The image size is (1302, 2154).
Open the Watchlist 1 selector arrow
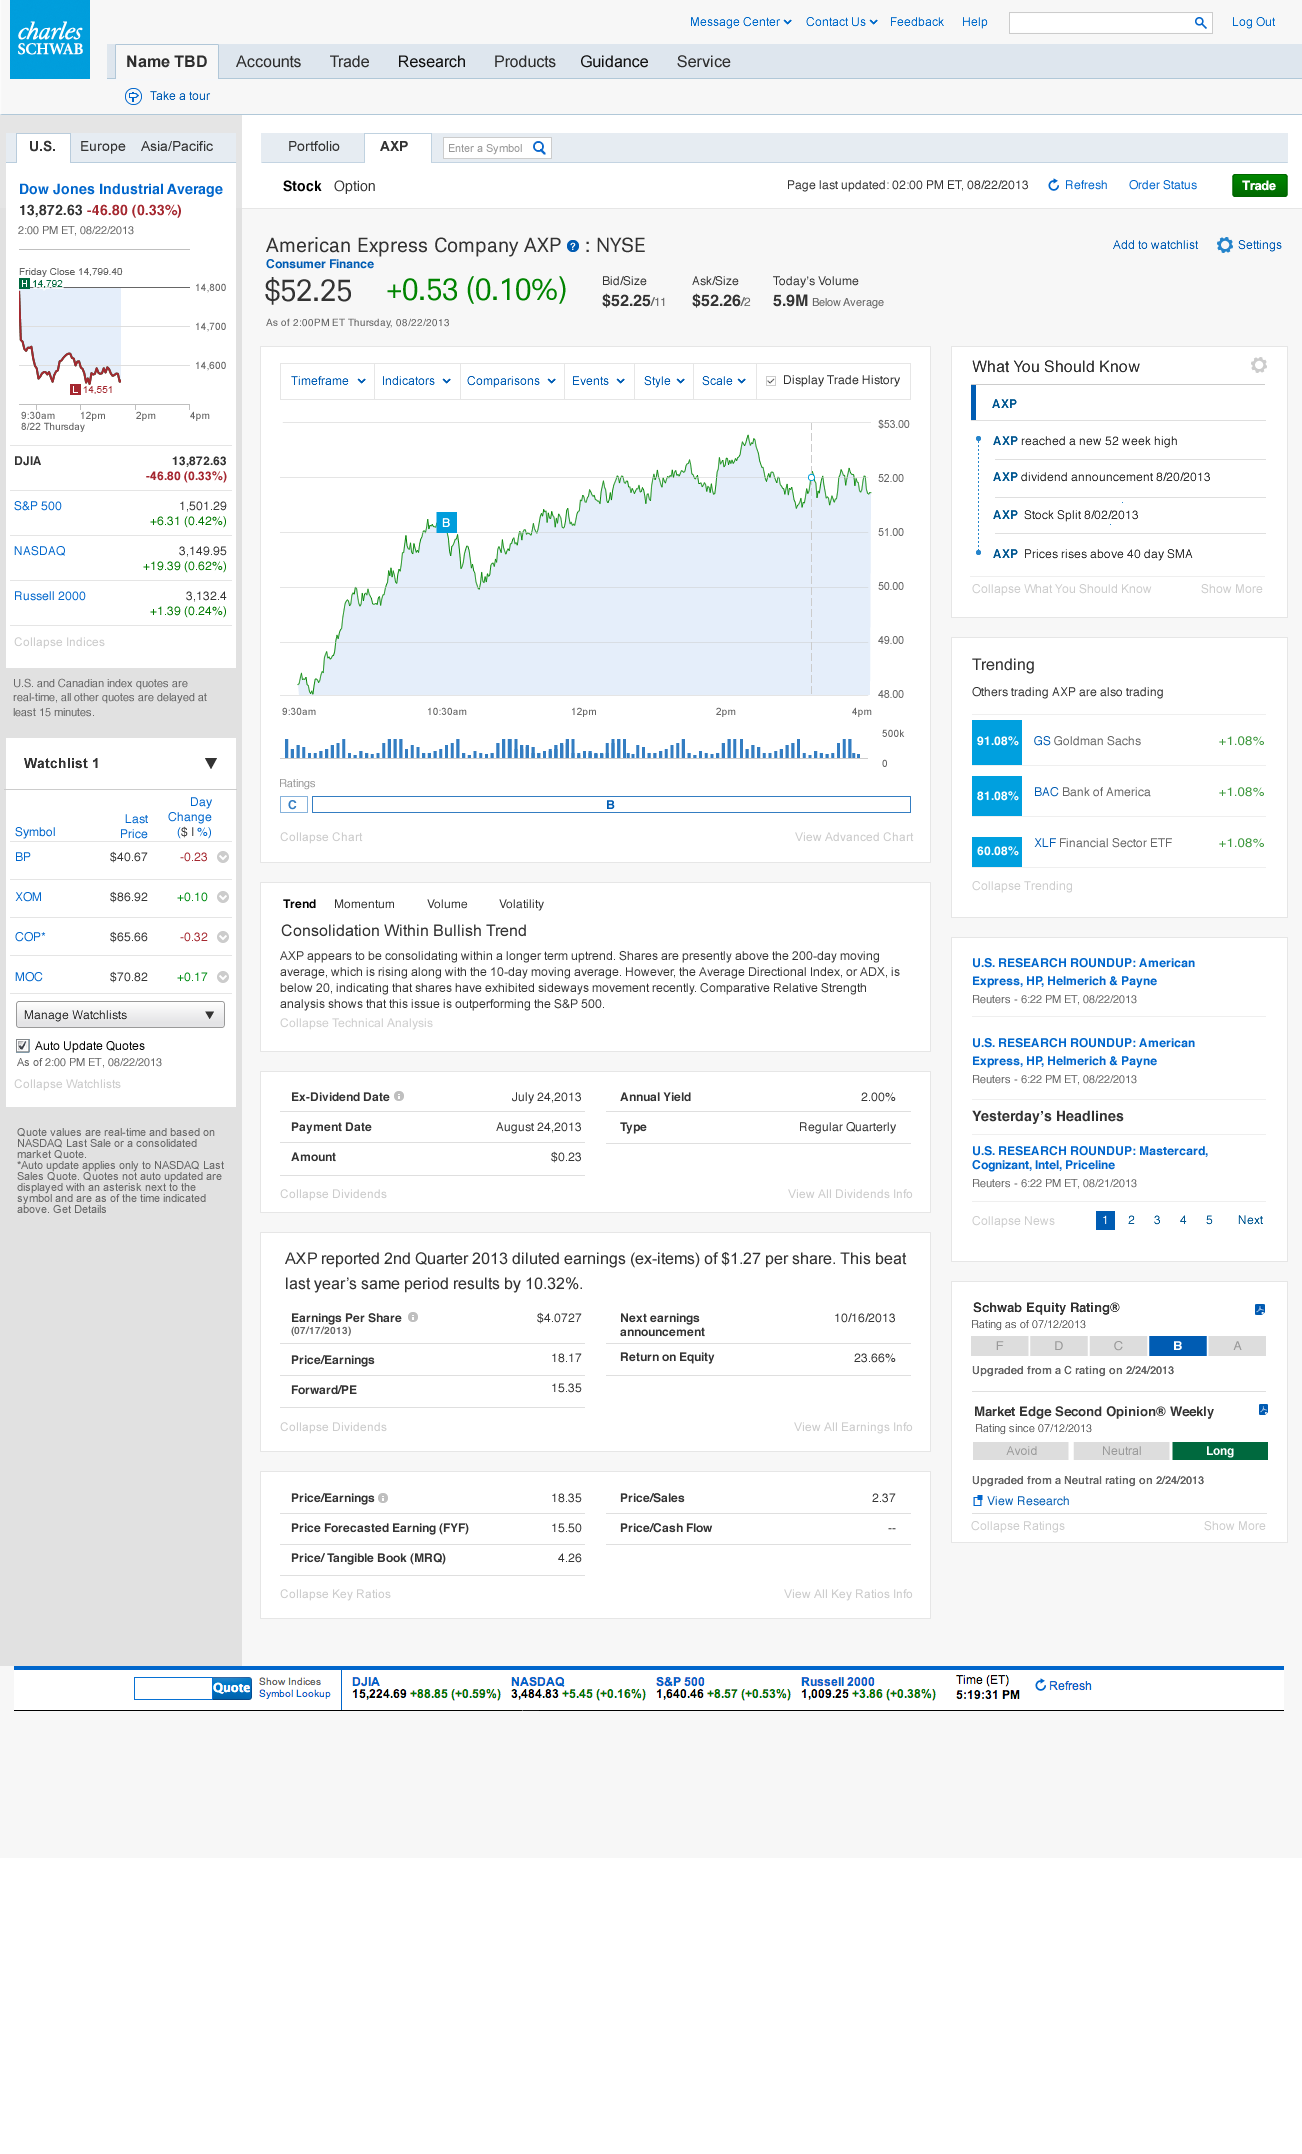pos(211,763)
